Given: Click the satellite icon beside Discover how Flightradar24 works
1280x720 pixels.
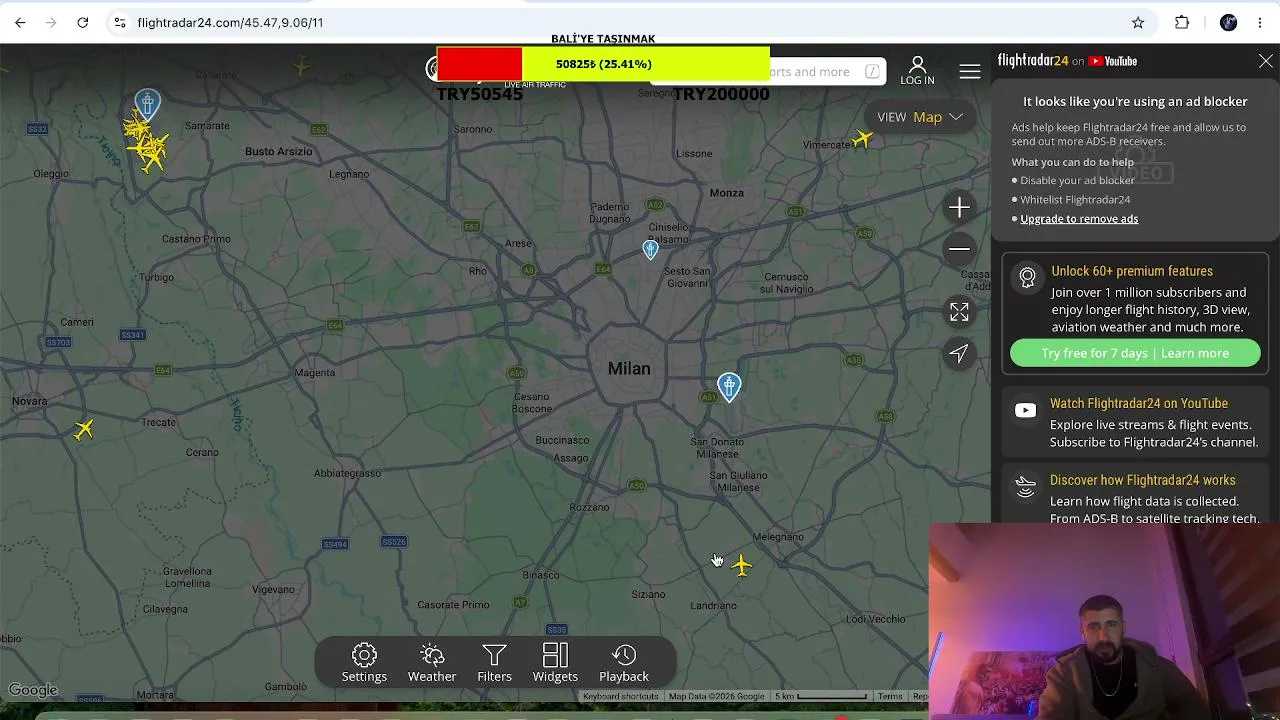Looking at the screenshot, I should tap(1025, 486).
